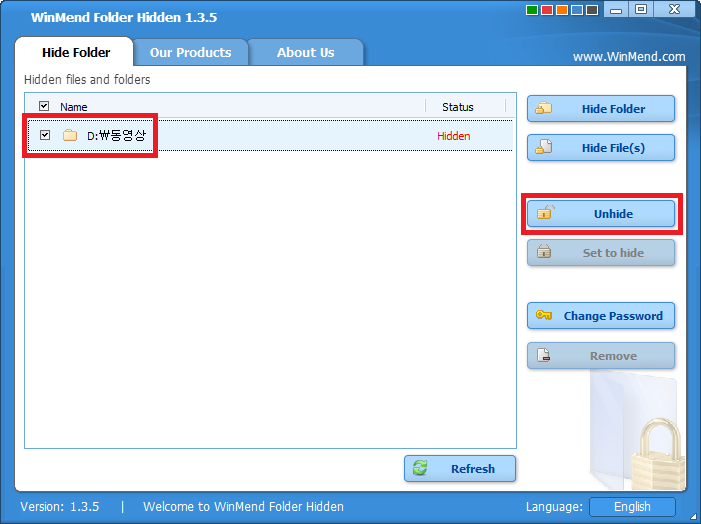The height and width of the screenshot is (524, 701).
Task: Click the Status column header
Action: tap(457, 107)
